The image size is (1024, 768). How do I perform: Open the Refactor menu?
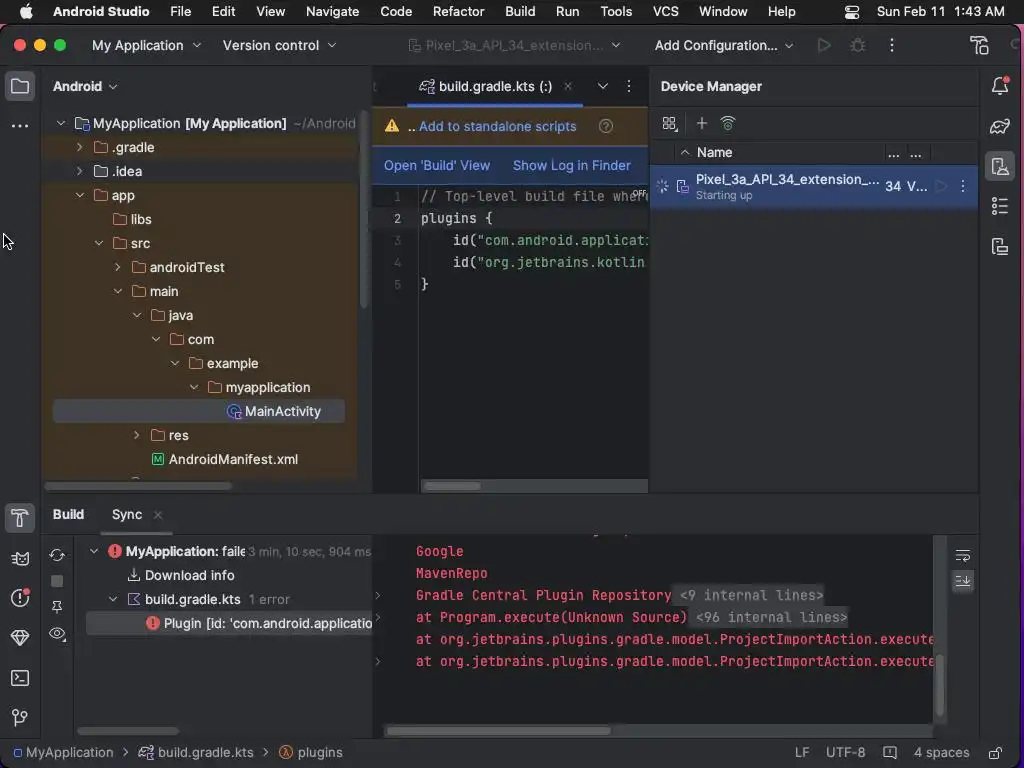tap(458, 11)
